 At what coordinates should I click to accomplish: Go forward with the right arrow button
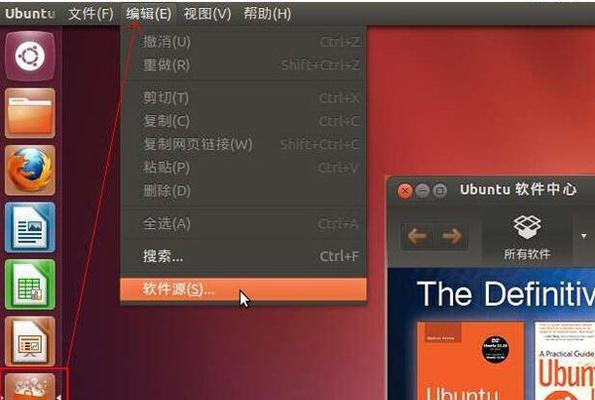(451, 236)
